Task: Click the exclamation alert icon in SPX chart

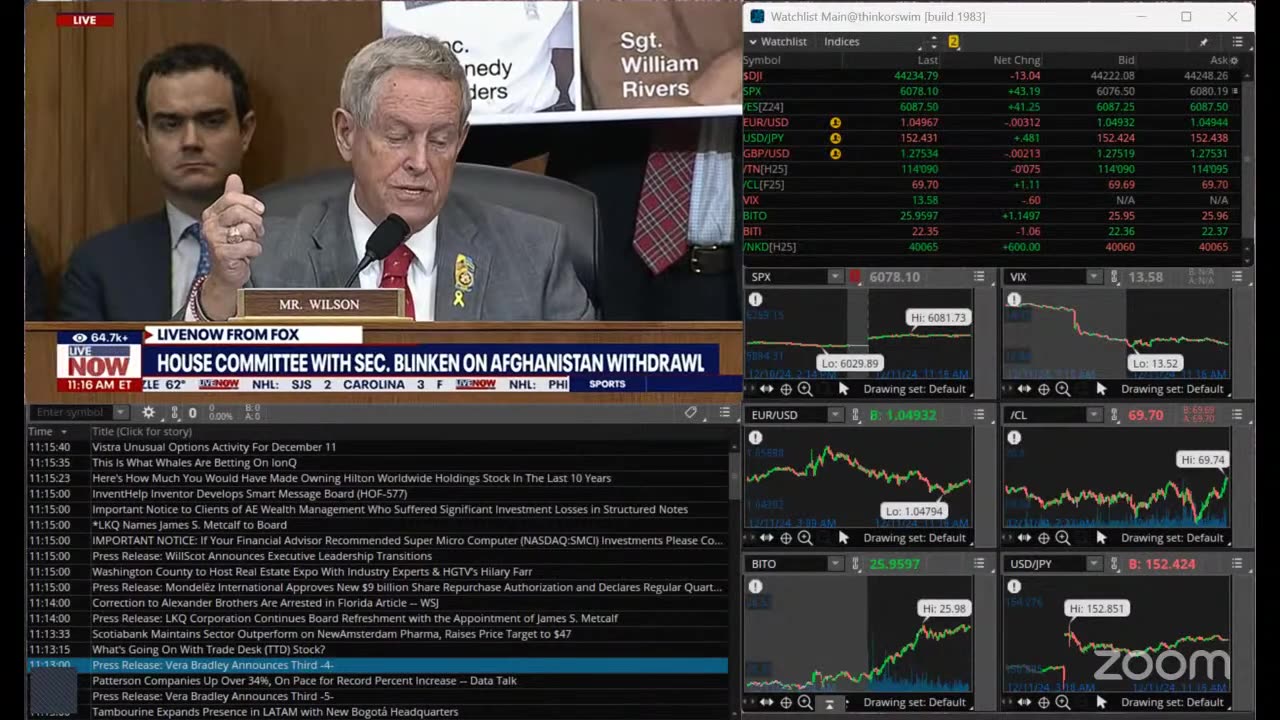Action: 756,300
